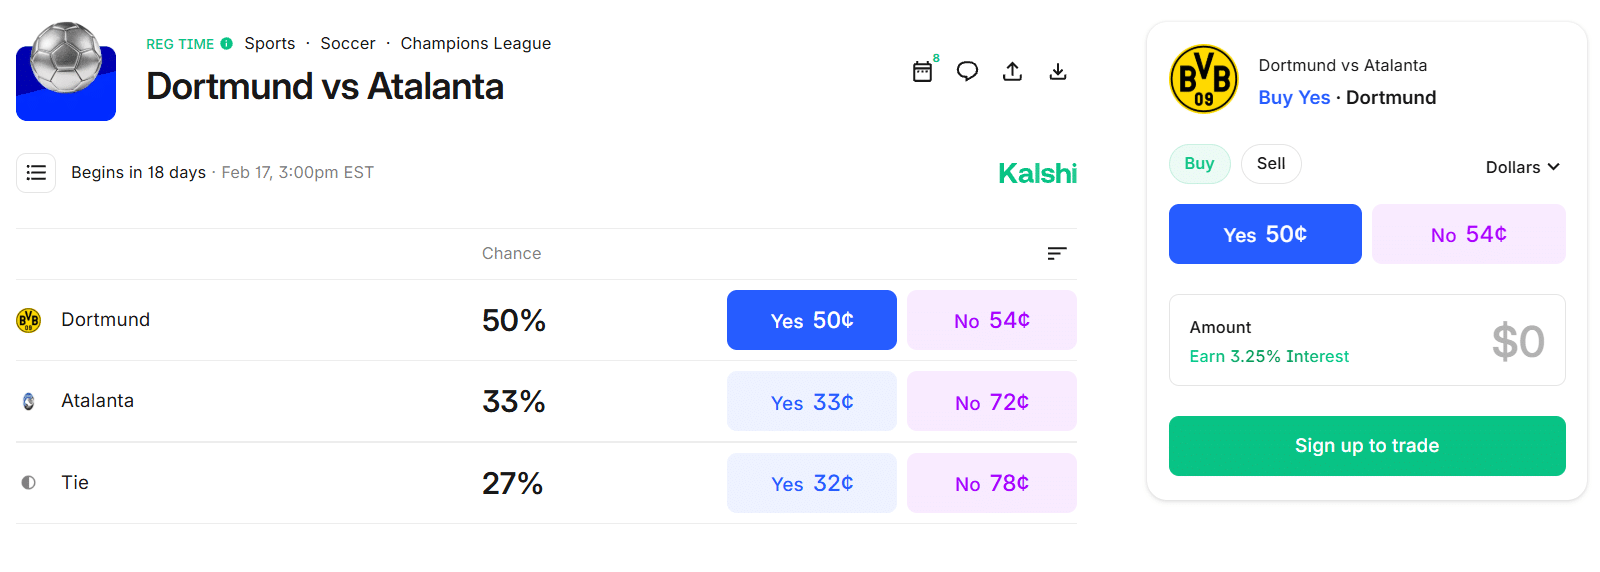Switch to Sell in trade panel
The height and width of the screenshot is (572, 1600).
tap(1270, 164)
